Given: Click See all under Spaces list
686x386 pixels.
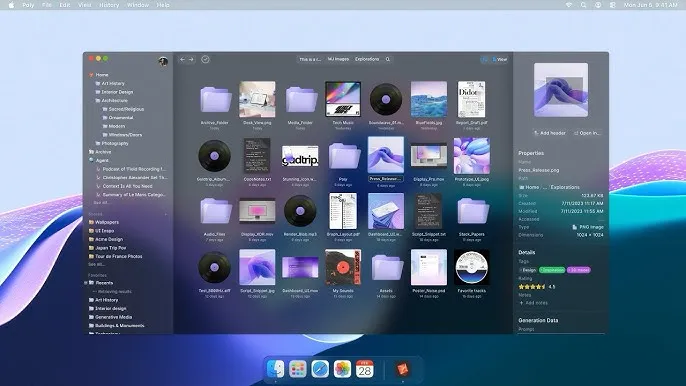Looking at the screenshot, I should [96, 264].
